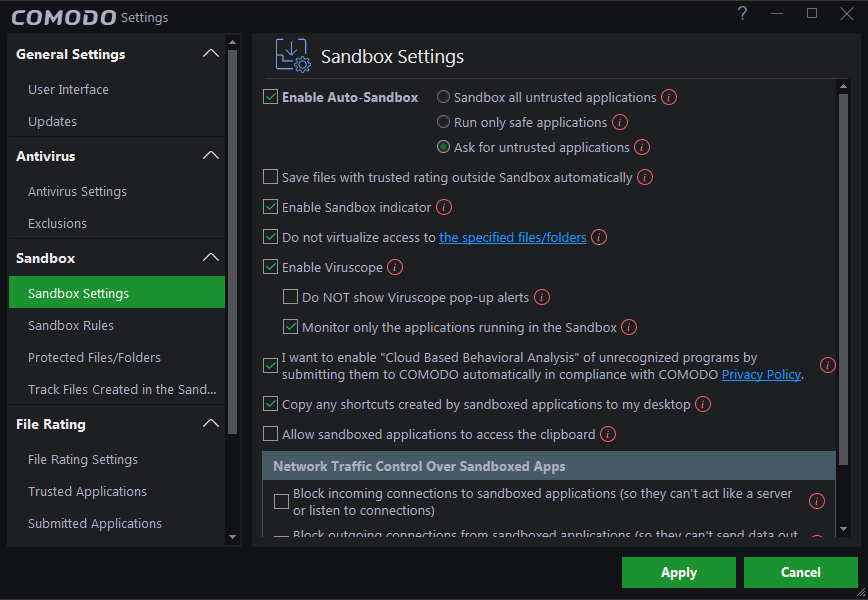This screenshot has width=868, height=600.
Task: Click info icon beside clipboard access option
Action: (x=608, y=435)
